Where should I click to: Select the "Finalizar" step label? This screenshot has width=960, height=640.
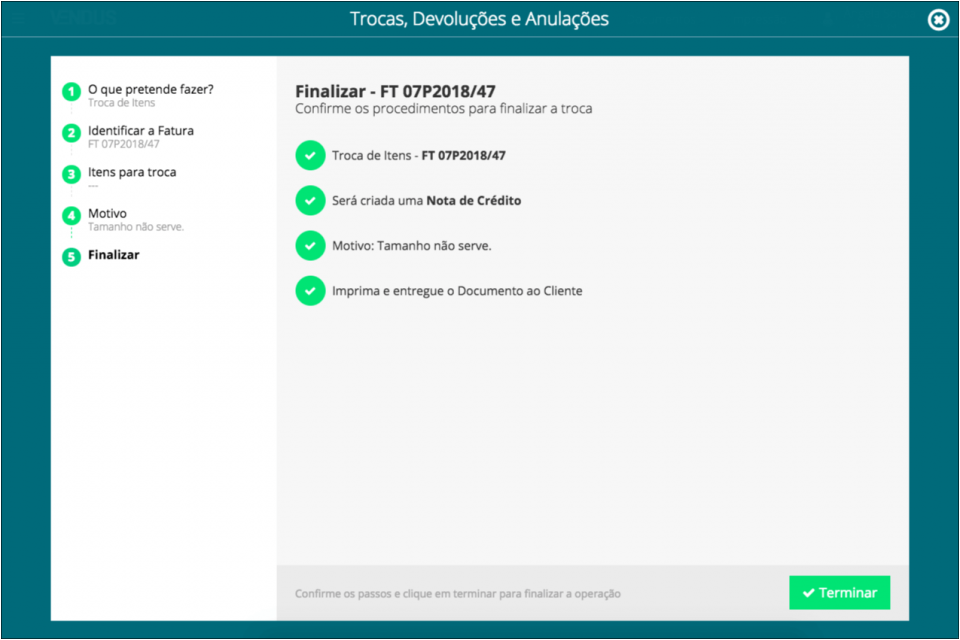(x=114, y=255)
